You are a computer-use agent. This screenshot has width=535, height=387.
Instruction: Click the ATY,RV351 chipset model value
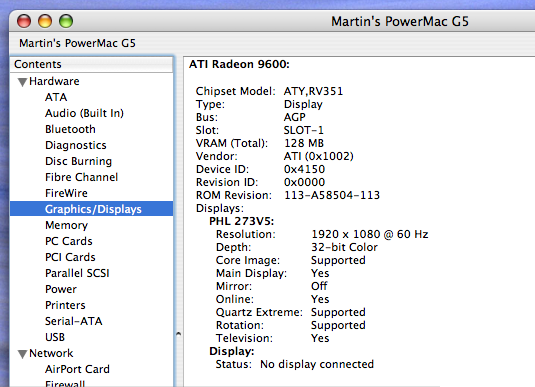314,91
